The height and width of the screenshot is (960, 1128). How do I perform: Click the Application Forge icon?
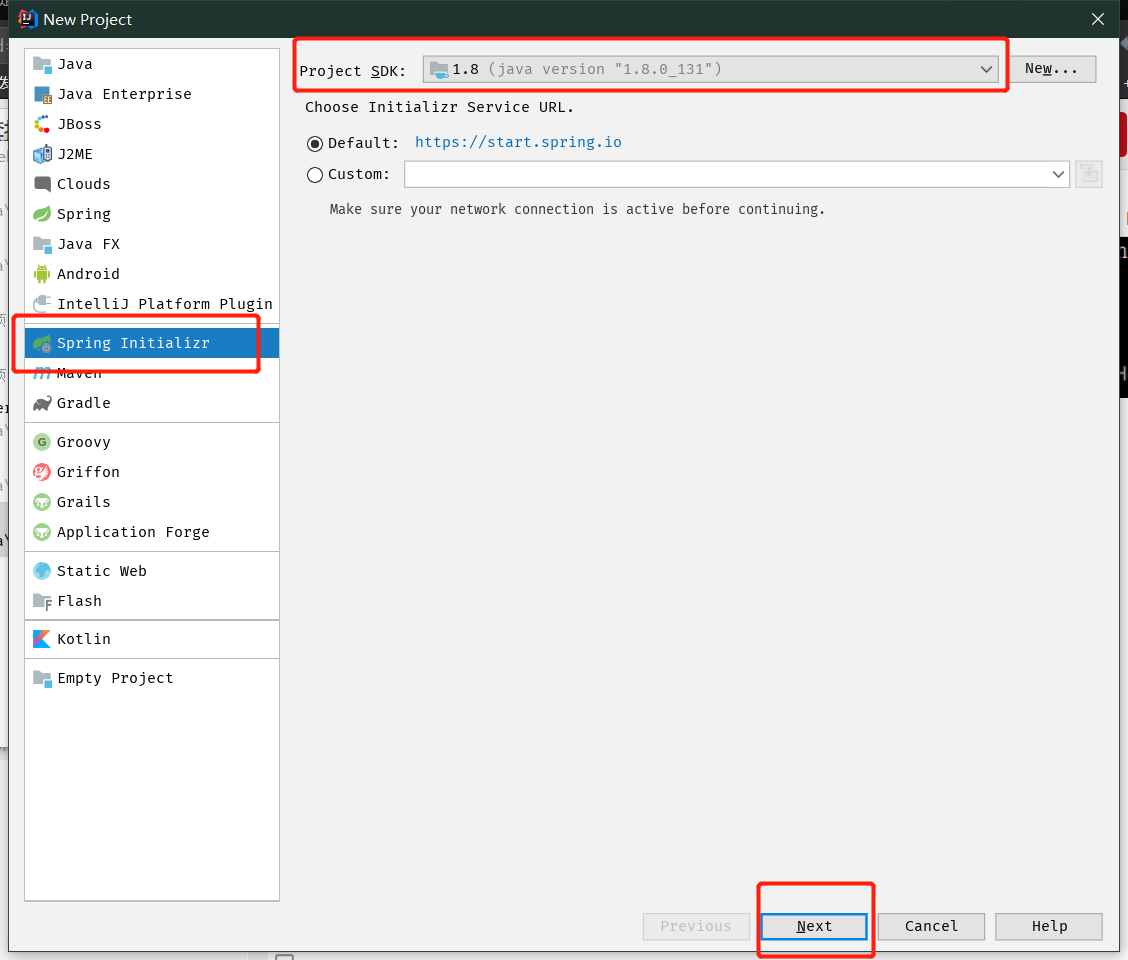point(42,533)
